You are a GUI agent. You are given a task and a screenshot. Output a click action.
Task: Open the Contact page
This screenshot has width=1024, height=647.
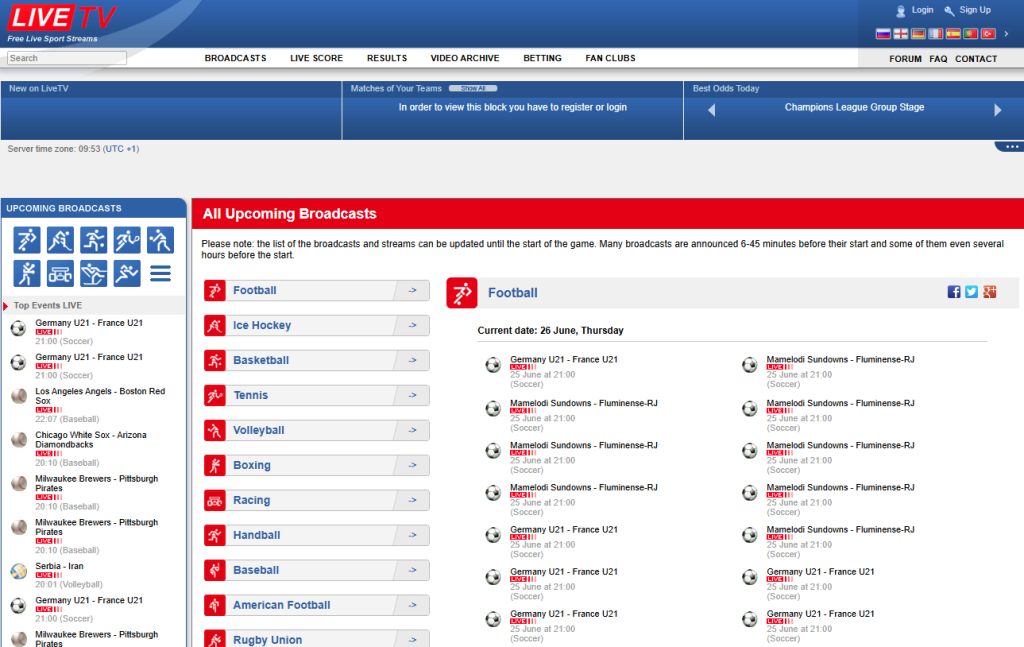pos(976,59)
